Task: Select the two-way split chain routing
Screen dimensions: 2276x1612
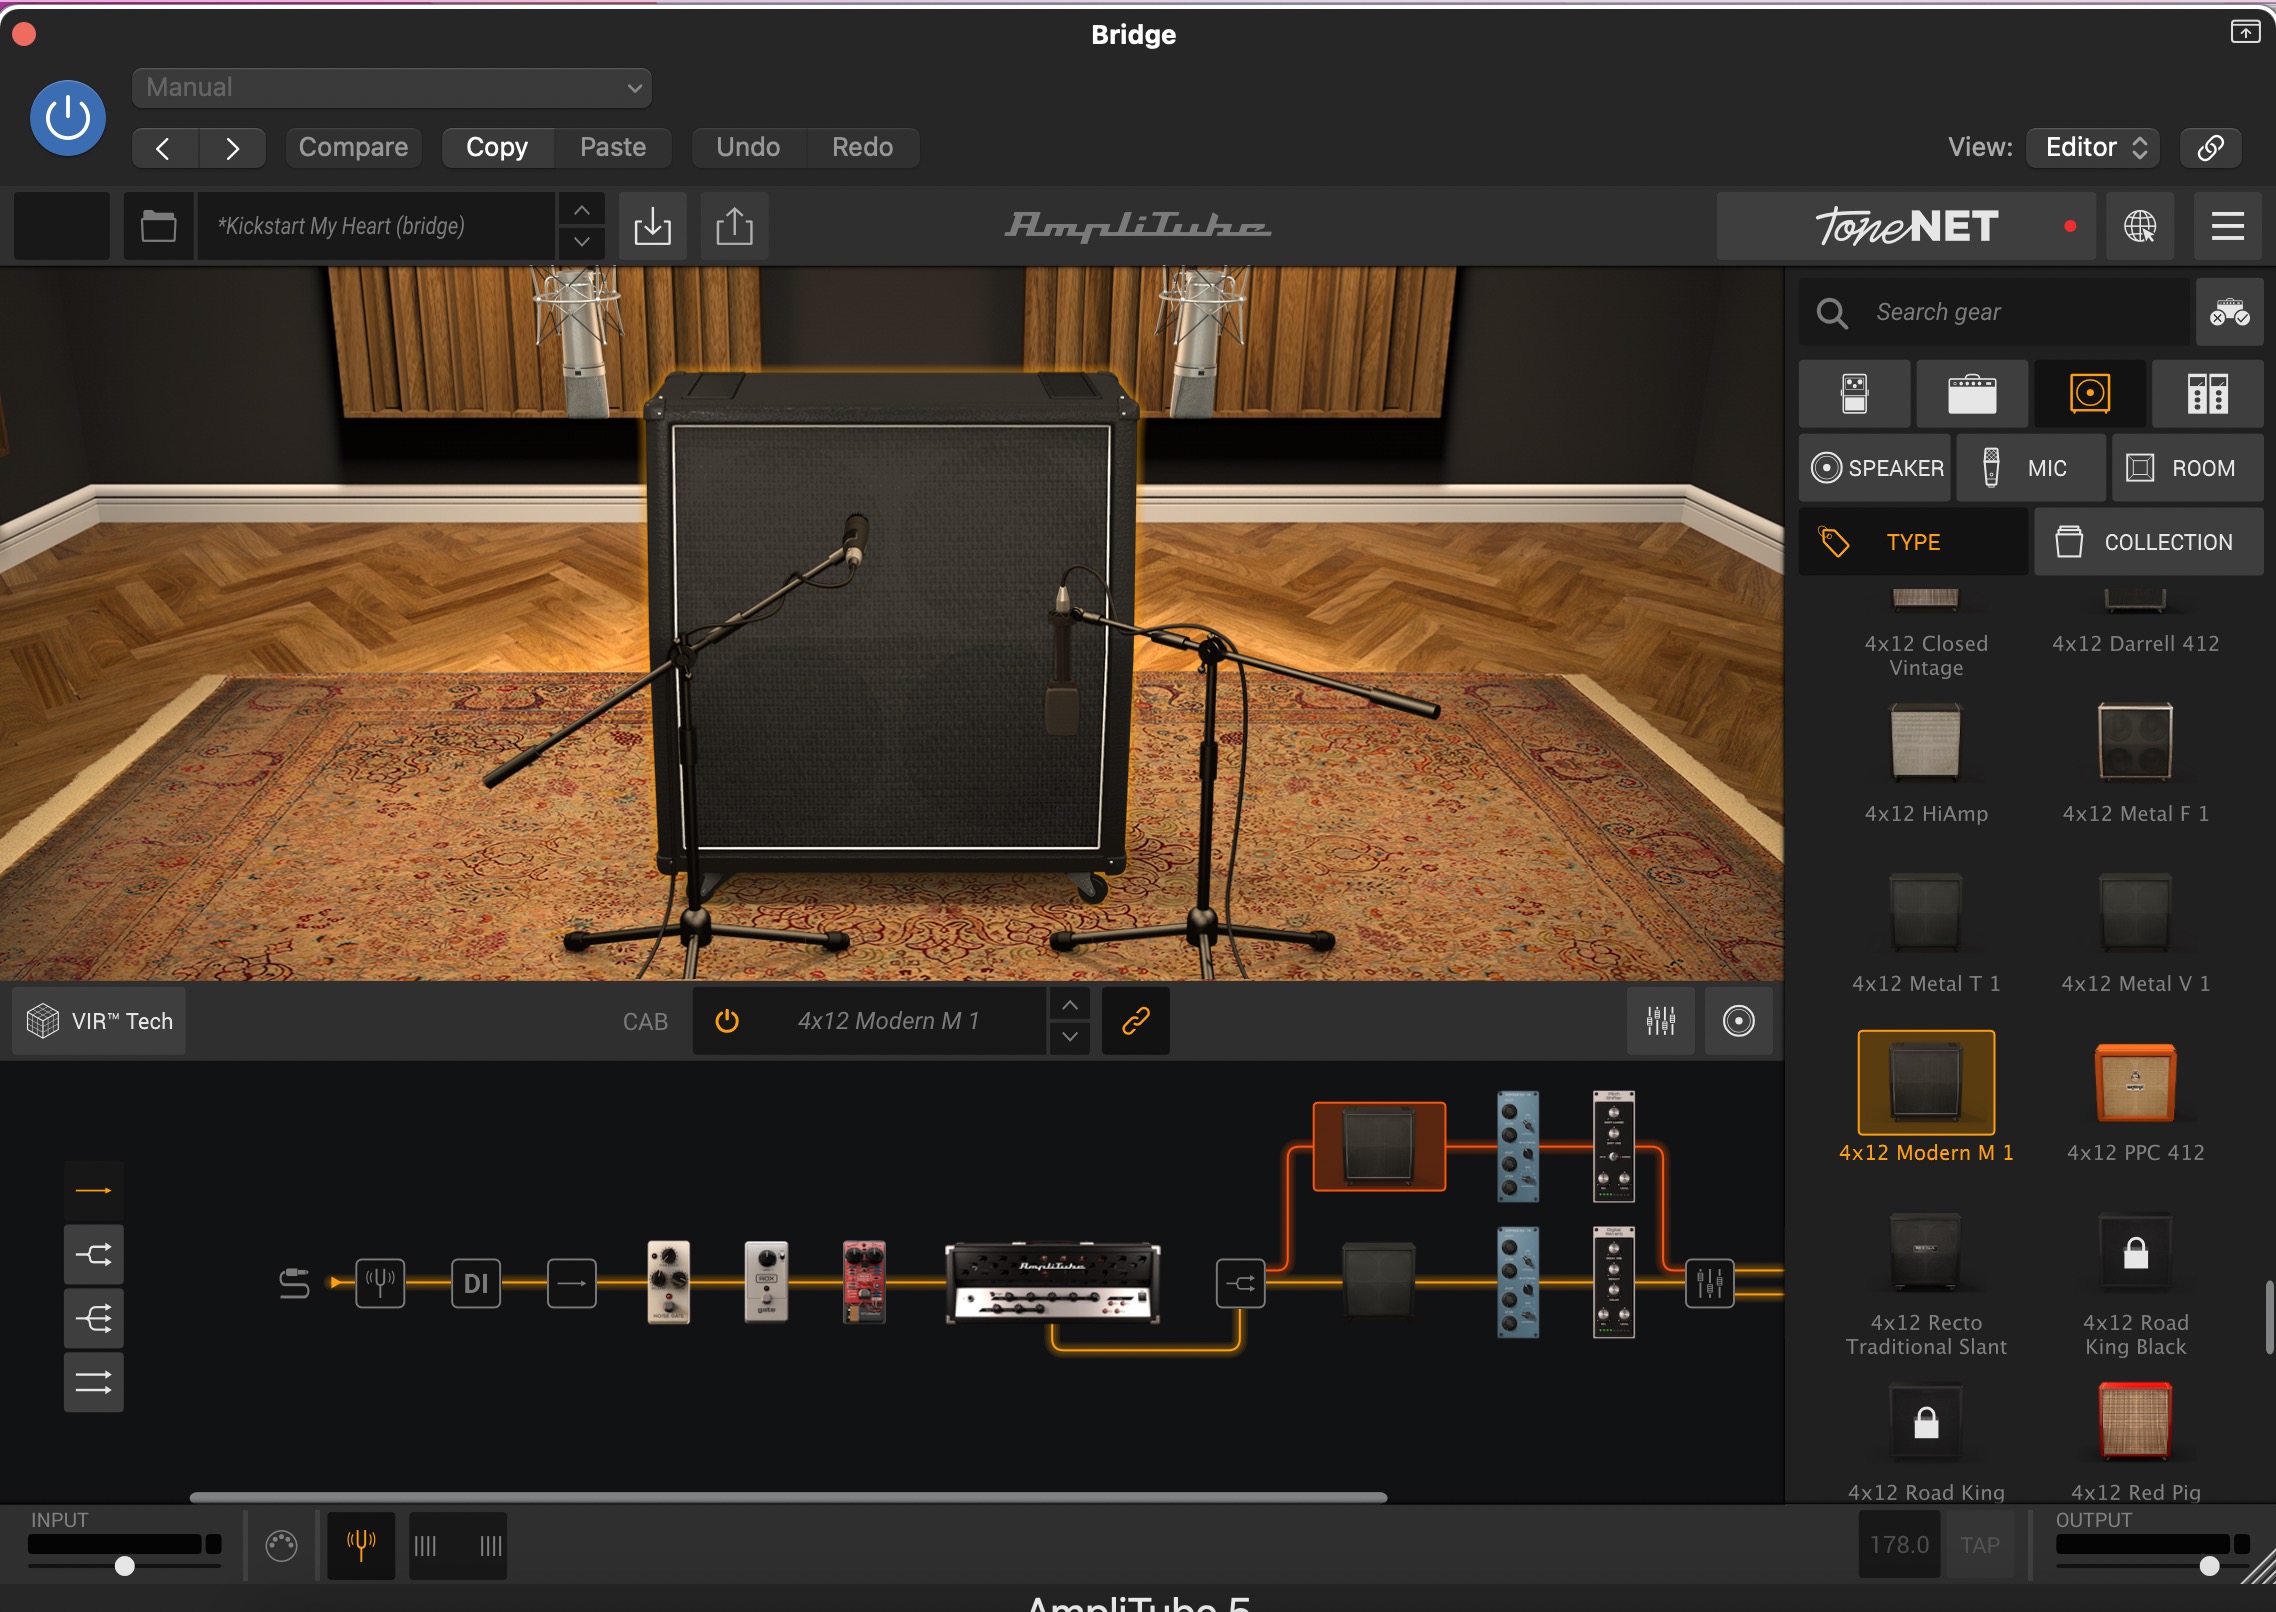Action: coord(94,1255)
